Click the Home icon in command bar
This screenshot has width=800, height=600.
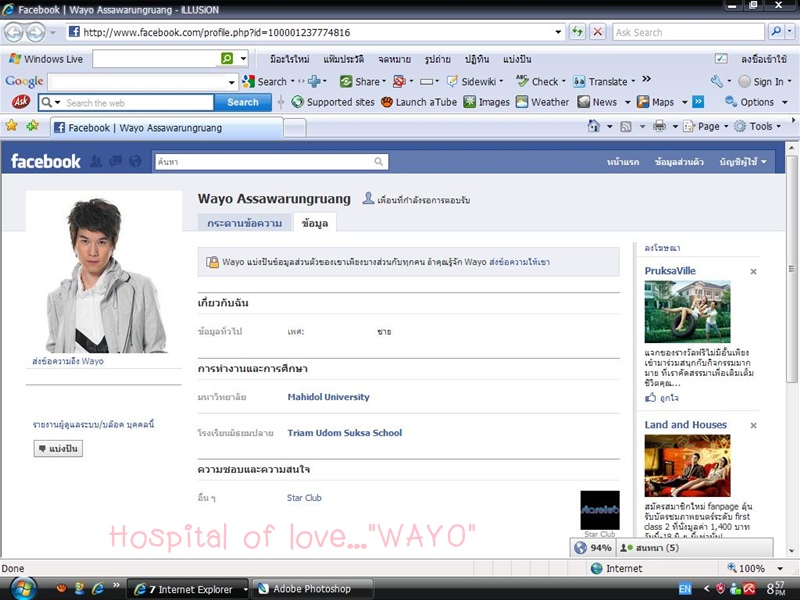593,126
